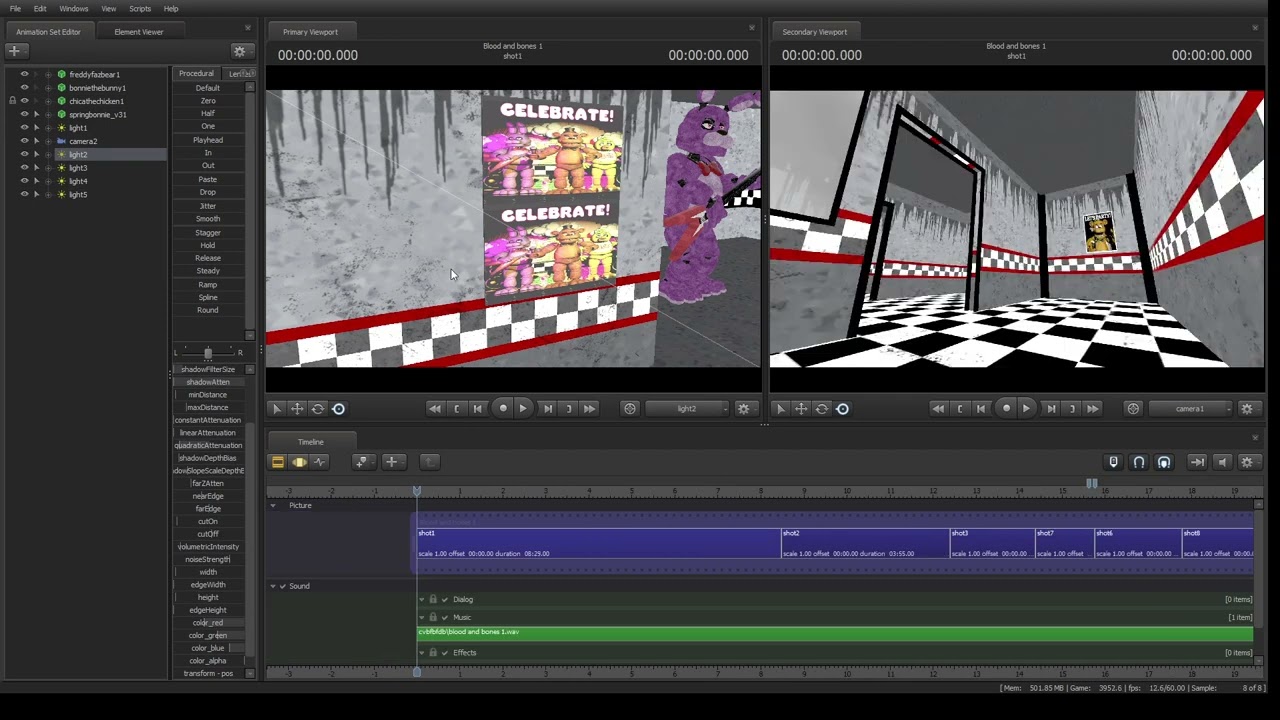Adjust the L-R preset slider

pos(208,353)
